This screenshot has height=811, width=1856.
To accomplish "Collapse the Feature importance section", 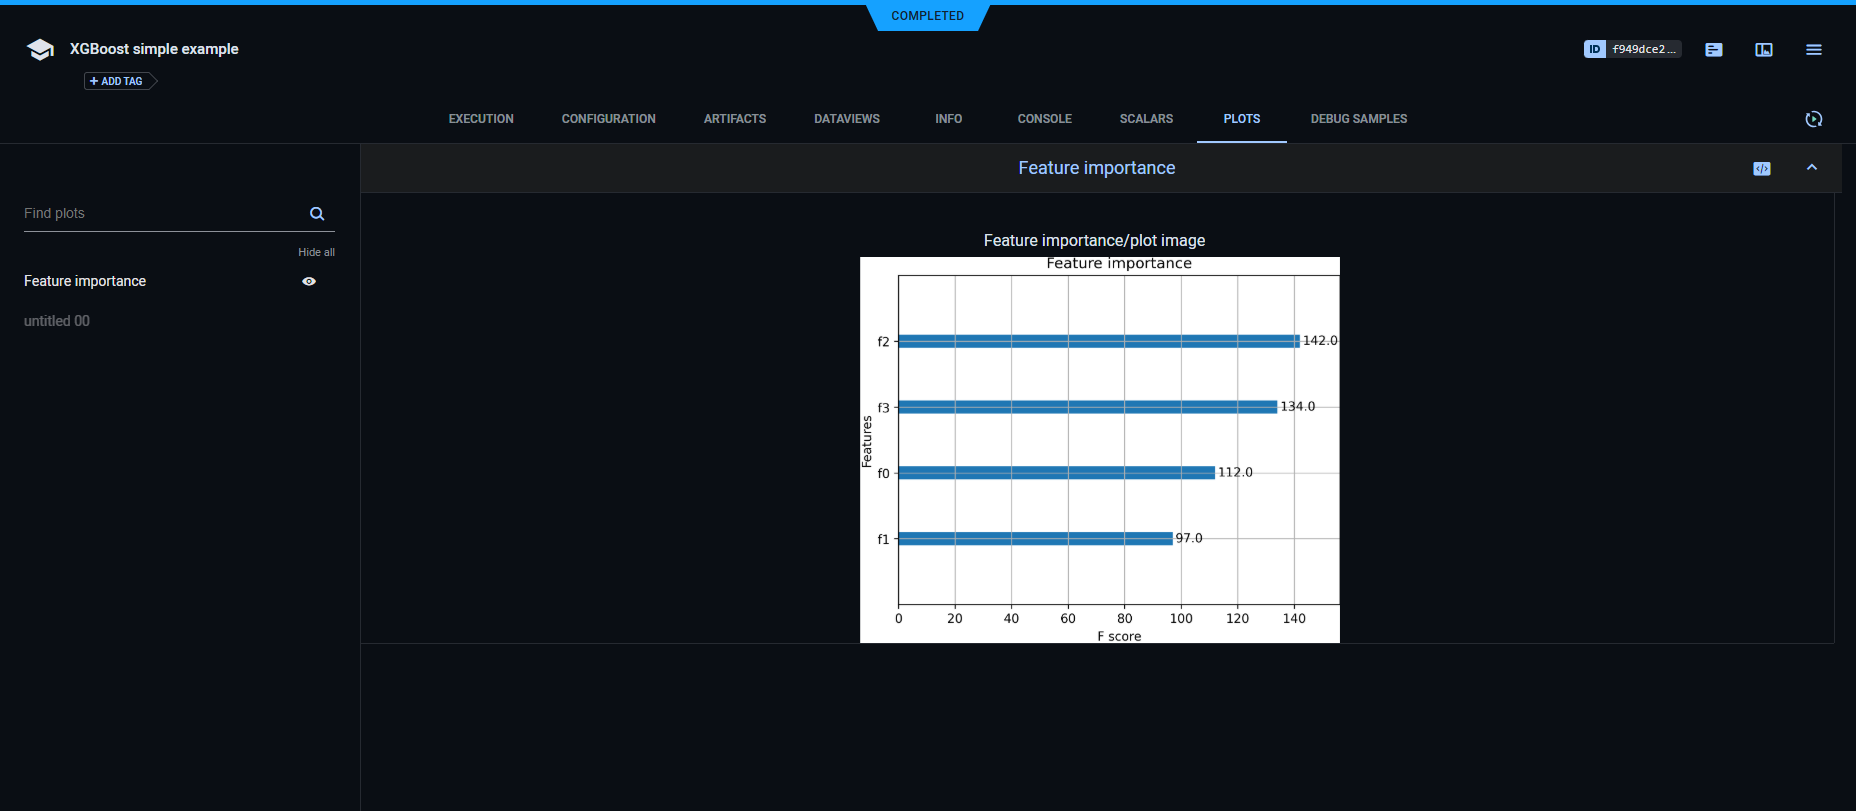I will click(x=1812, y=168).
